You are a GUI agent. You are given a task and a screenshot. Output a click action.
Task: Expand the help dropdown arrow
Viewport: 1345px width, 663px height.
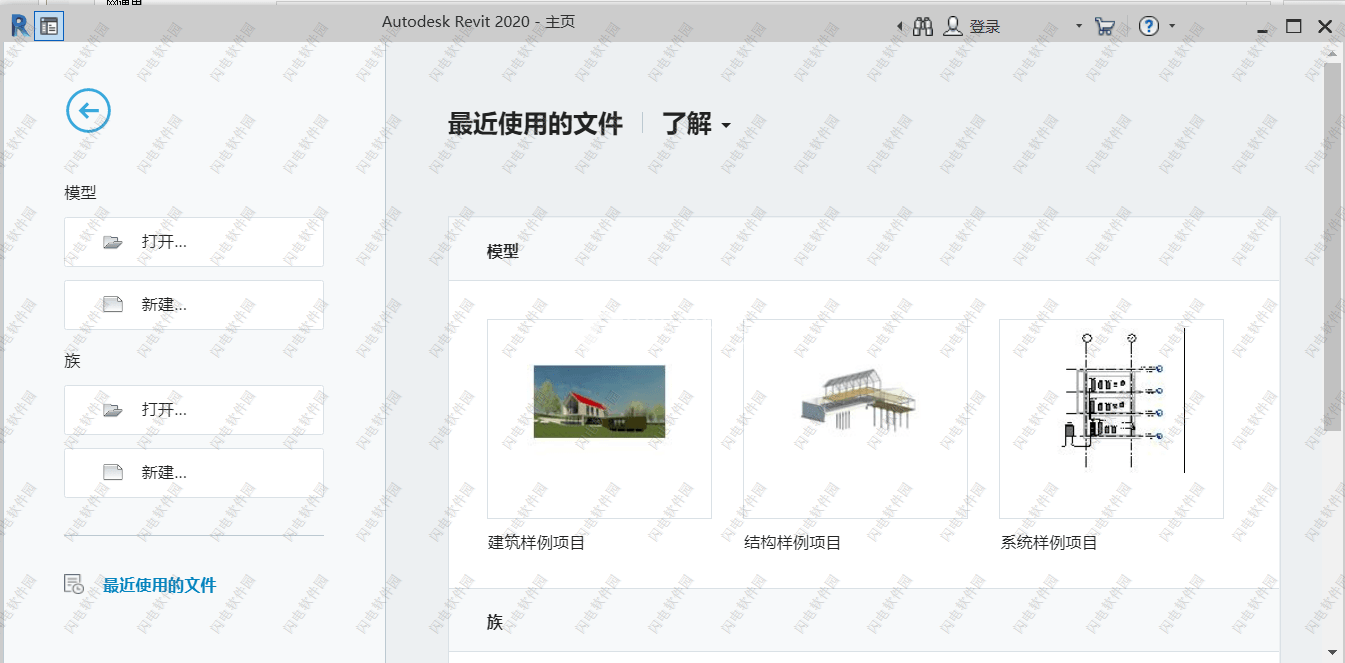point(1172,27)
